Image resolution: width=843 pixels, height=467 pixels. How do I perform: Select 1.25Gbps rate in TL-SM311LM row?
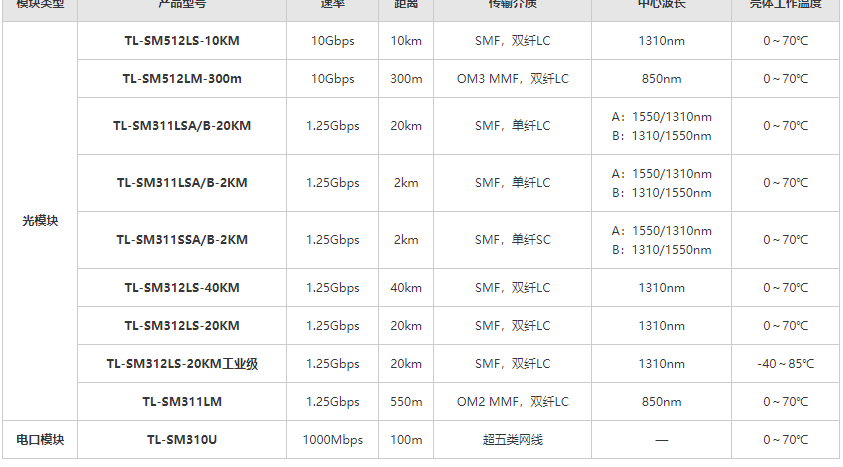coord(332,401)
